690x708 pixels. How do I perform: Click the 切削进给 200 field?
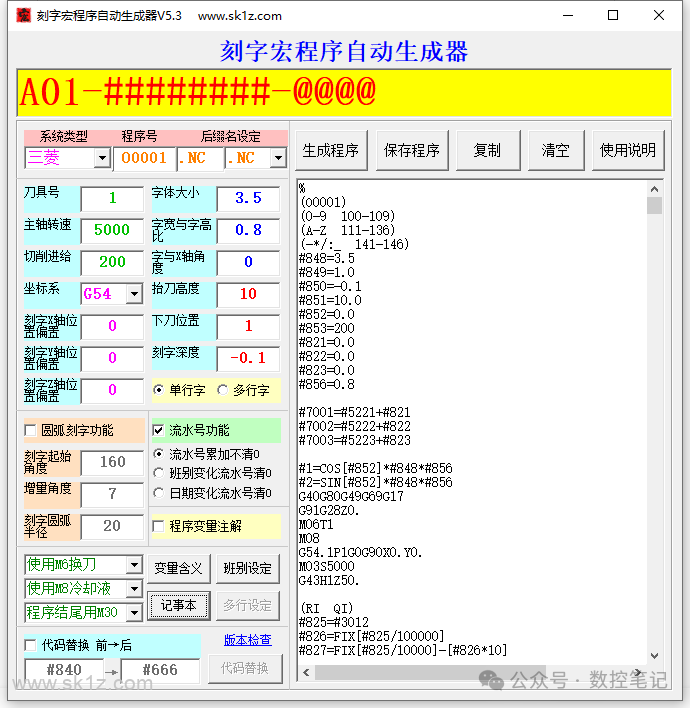coord(112,262)
